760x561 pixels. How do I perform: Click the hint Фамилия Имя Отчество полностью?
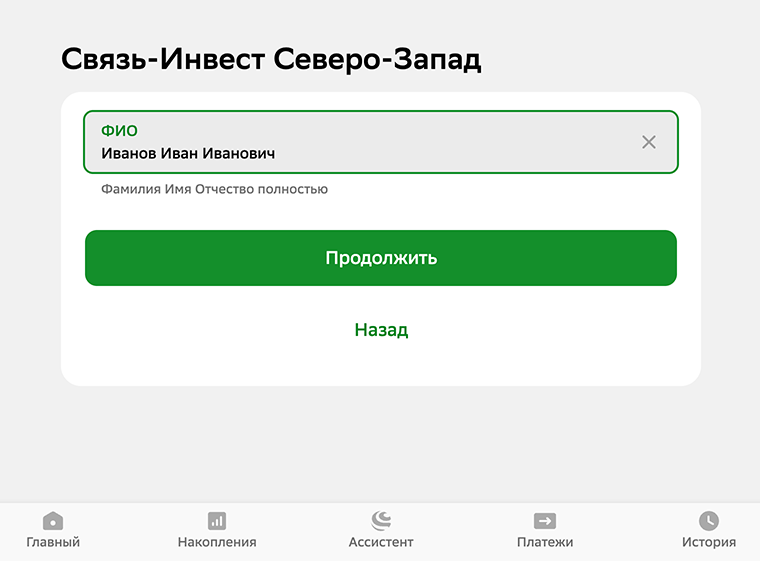coord(214,189)
